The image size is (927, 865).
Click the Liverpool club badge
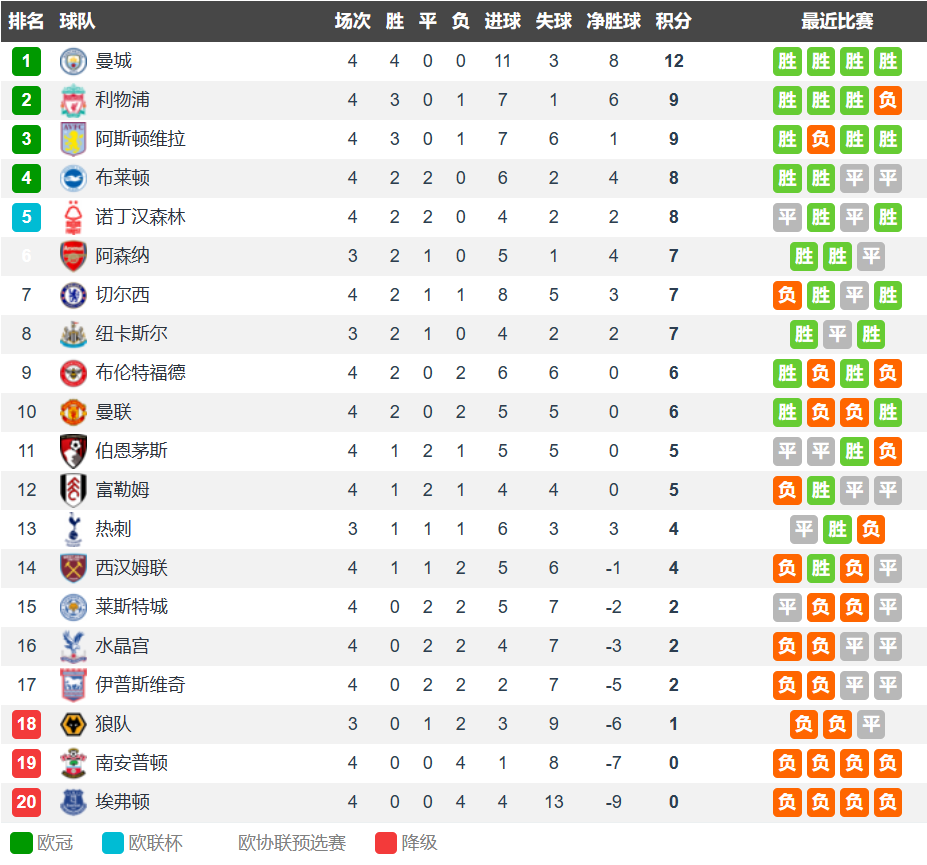(73, 100)
